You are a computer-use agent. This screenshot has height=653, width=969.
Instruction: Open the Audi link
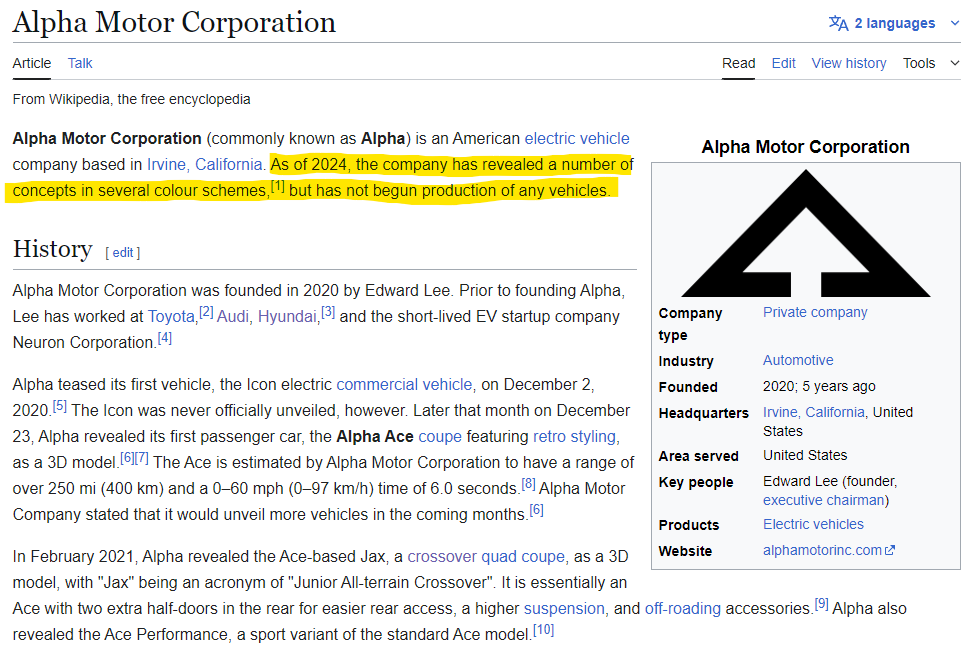click(233, 316)
